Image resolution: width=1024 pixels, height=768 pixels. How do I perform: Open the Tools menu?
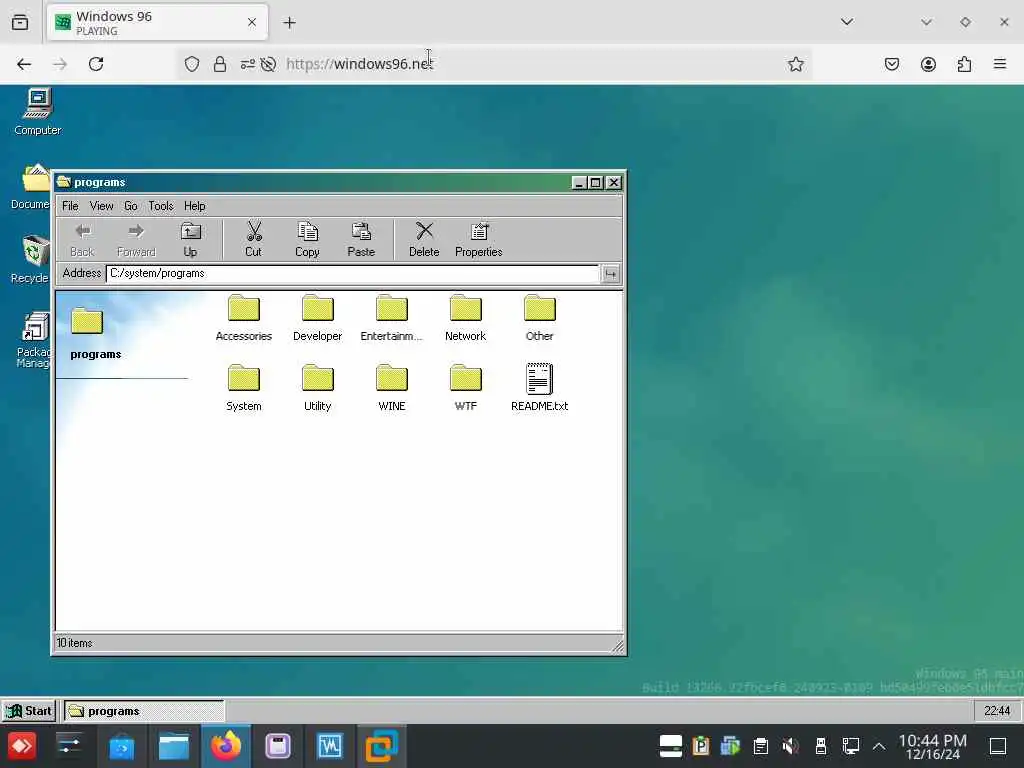point(161,206)
